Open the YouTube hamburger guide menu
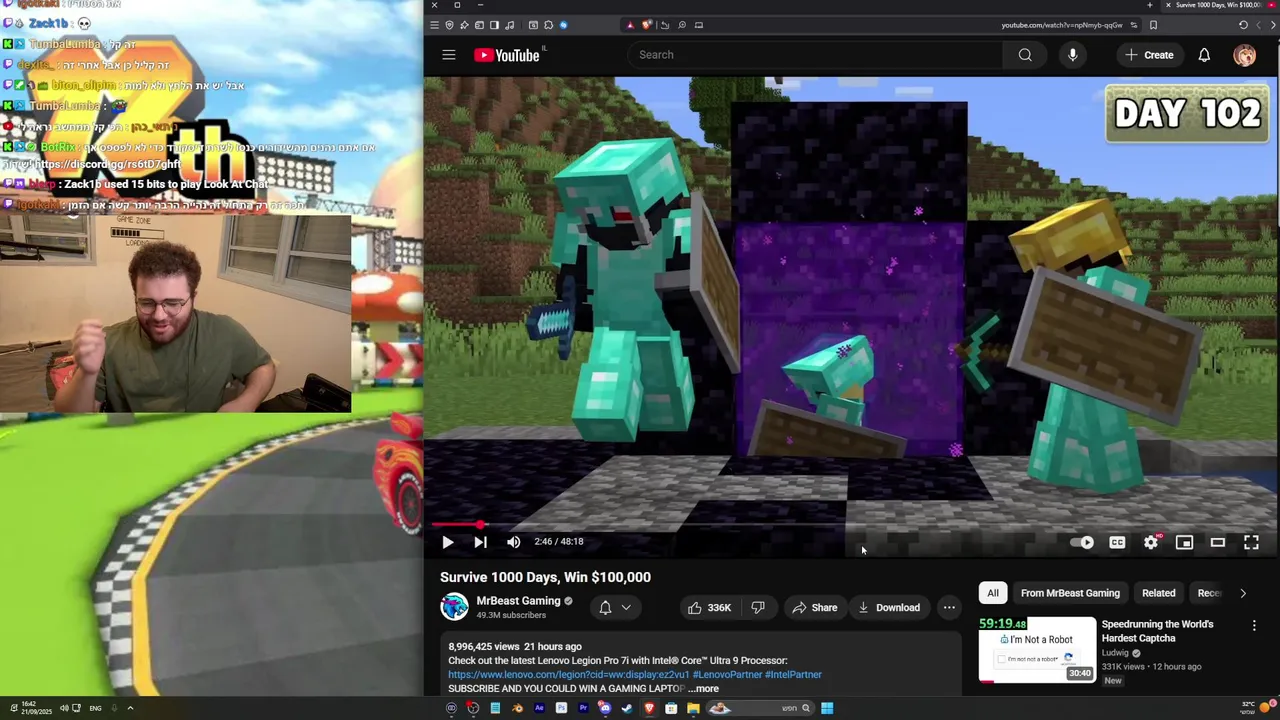Screen dimensions: 1280x720 pyautogui.click(x=449, y=55)
